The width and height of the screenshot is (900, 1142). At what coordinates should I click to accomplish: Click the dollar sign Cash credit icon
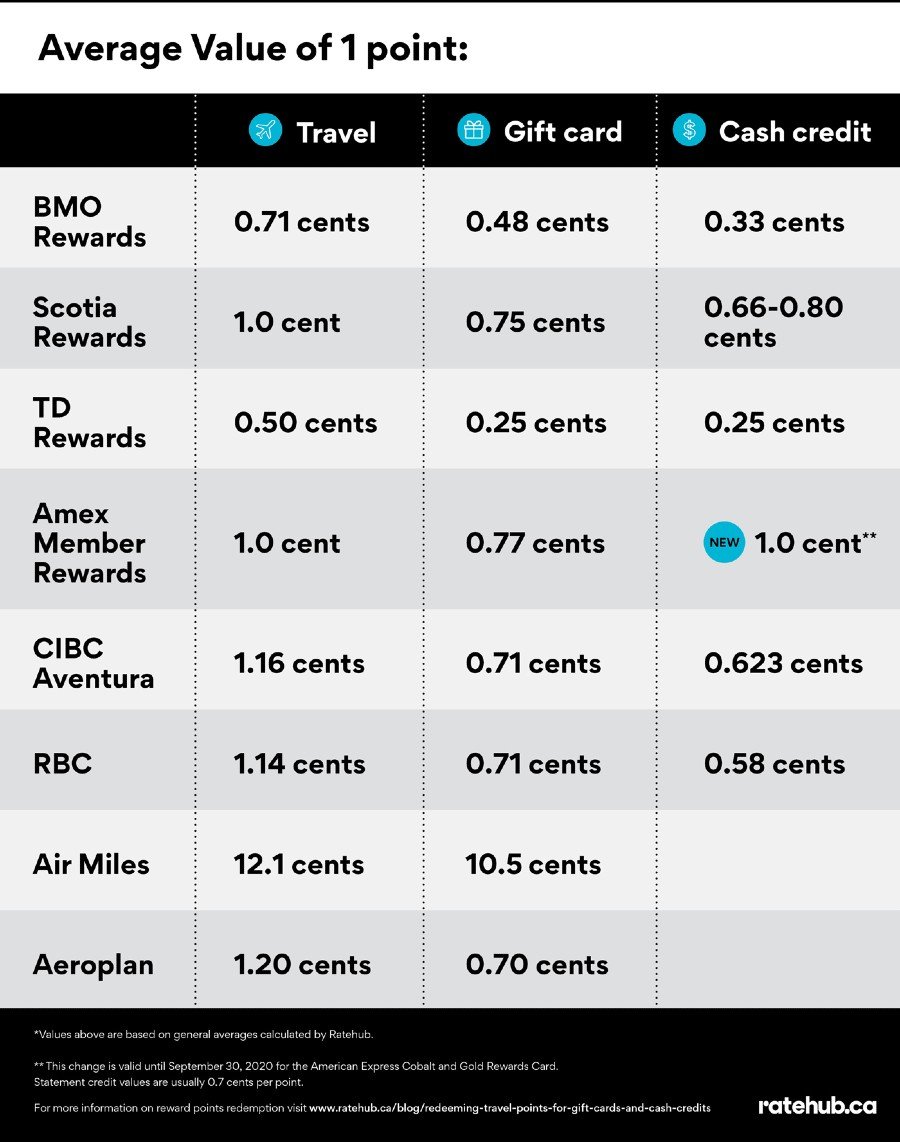point(689,130)
